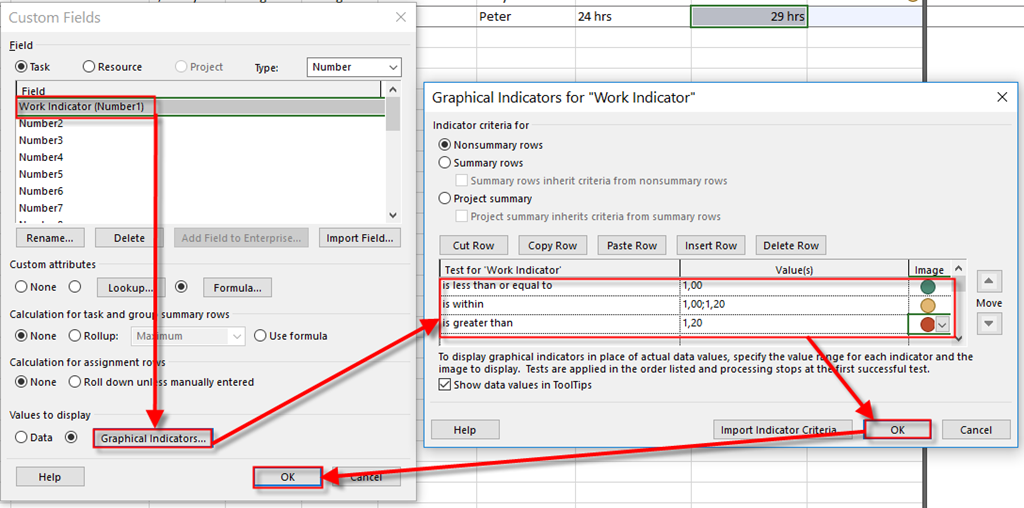Click the red indicator image for 'is greater than'
The image size is (1024, 508).
927,324
